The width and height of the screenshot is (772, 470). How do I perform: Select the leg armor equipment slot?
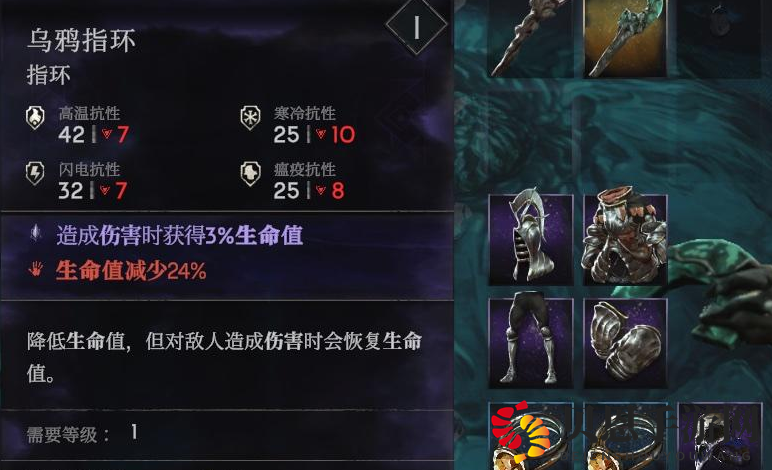531,344
